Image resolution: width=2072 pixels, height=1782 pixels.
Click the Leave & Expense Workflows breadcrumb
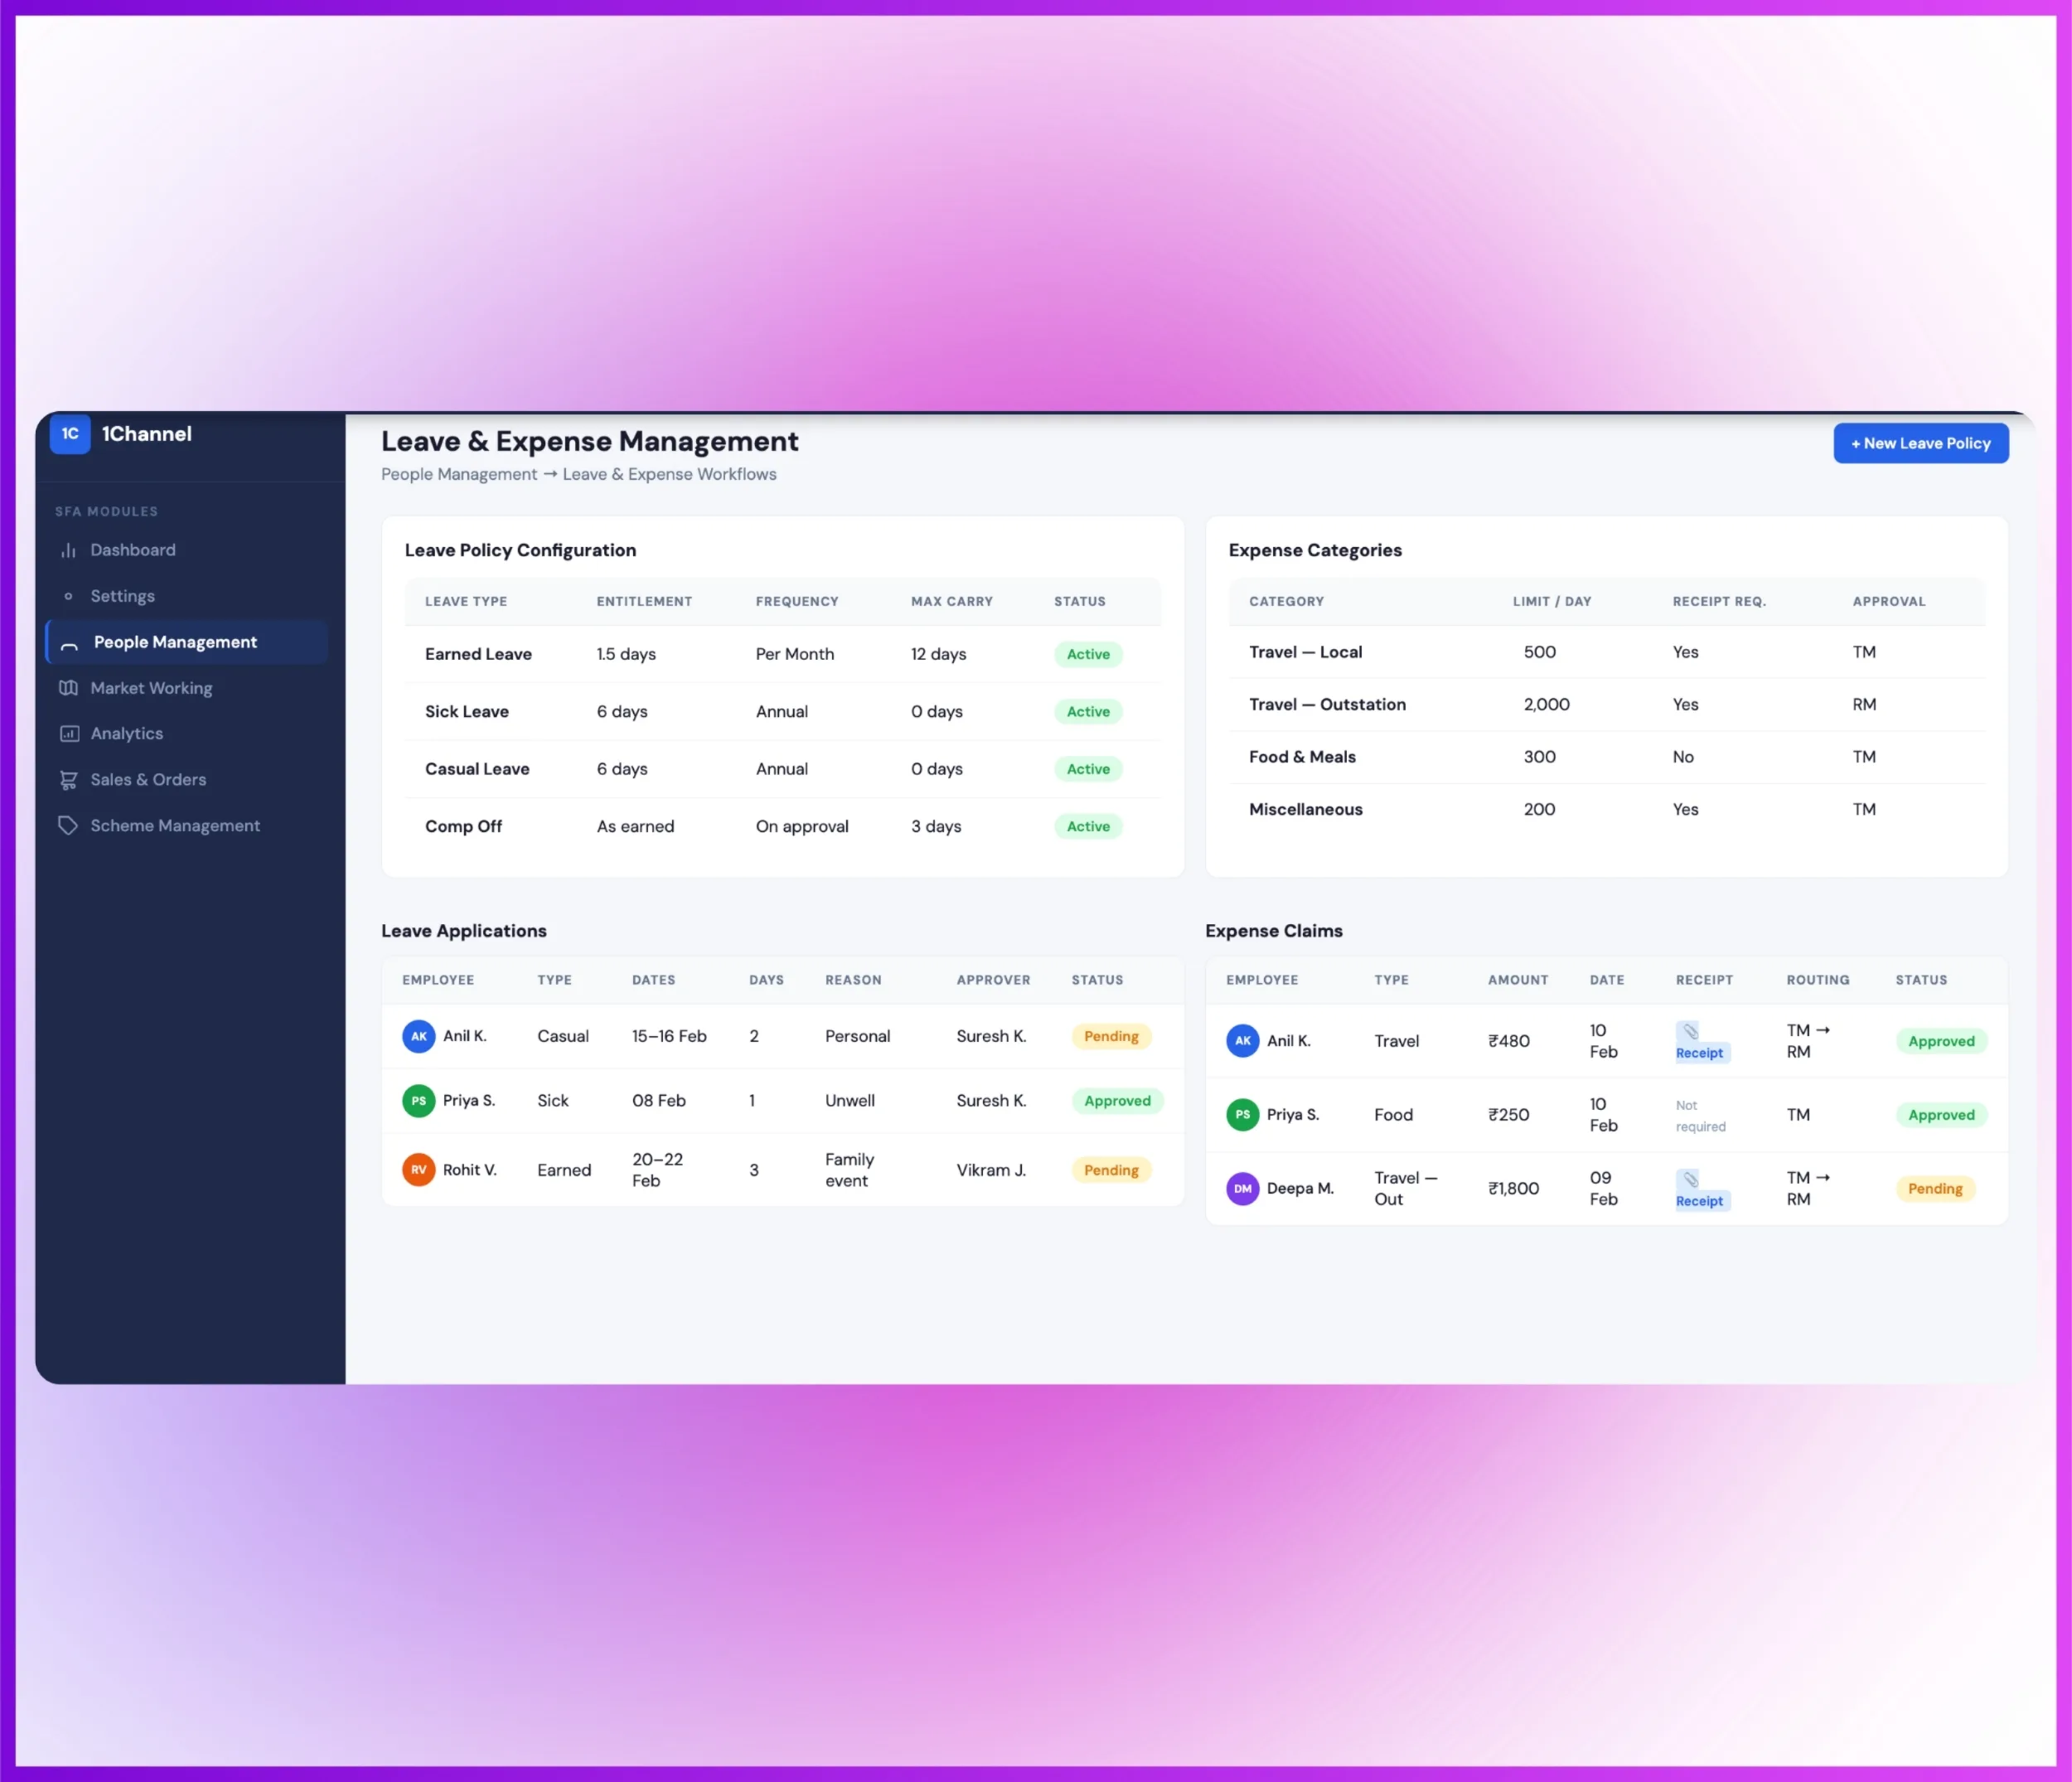[669, 474]
